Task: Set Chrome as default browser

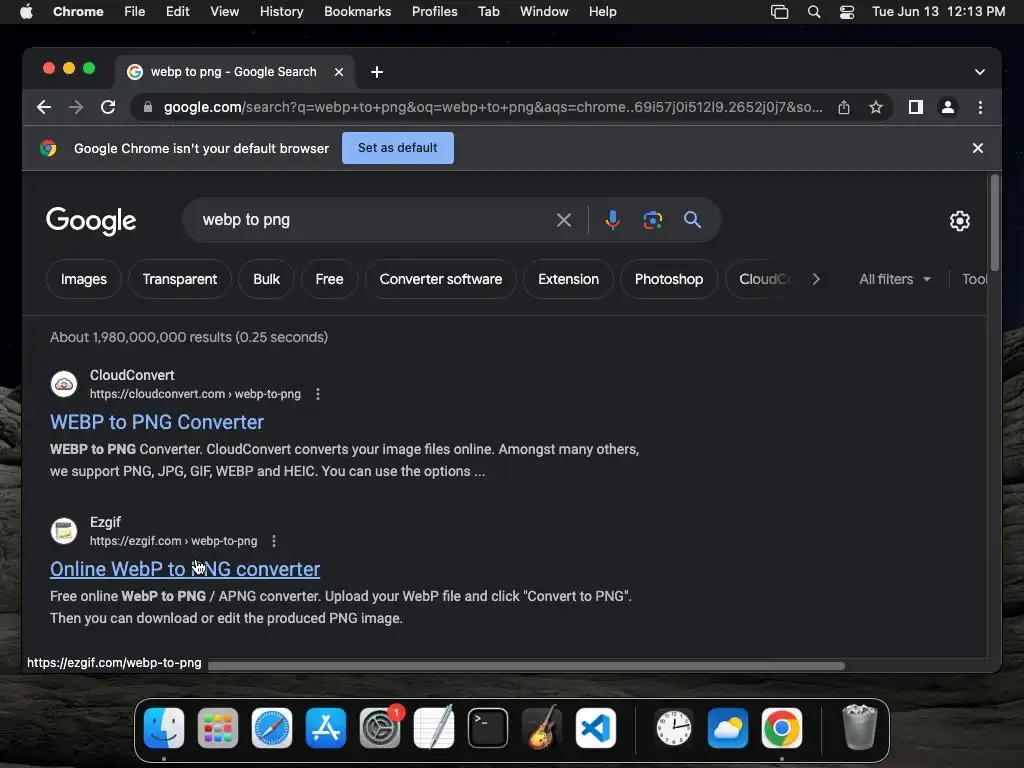Action: [x=398, y=148]
